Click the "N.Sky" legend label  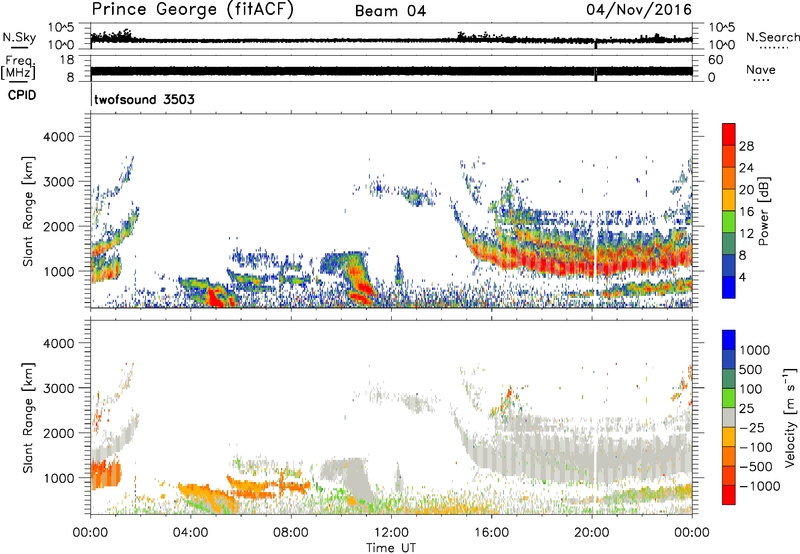pyautogui.click(x=19, y=37)
